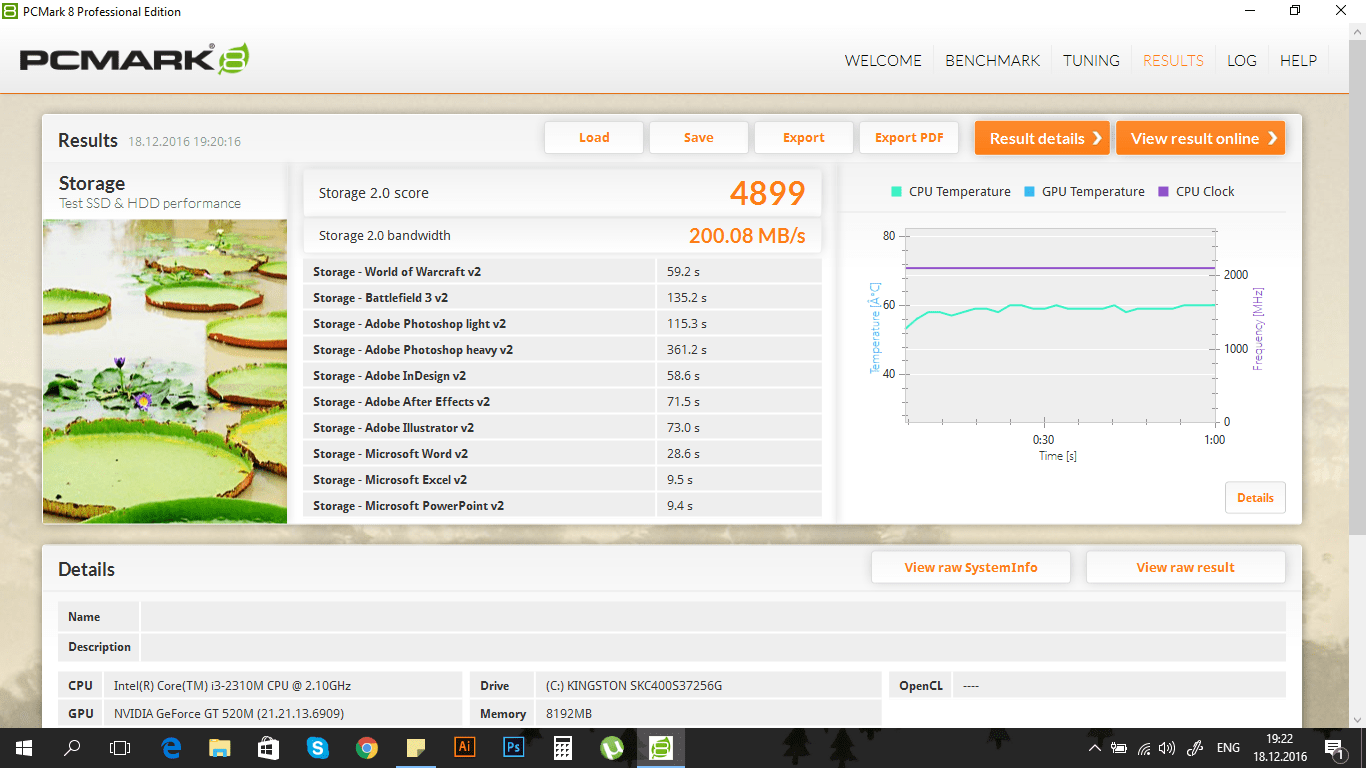The width and height of the screenshot is (1366, 768).
Task: Toggle CPU Clock series in chart legend
Action: (x=1196, y=192)
